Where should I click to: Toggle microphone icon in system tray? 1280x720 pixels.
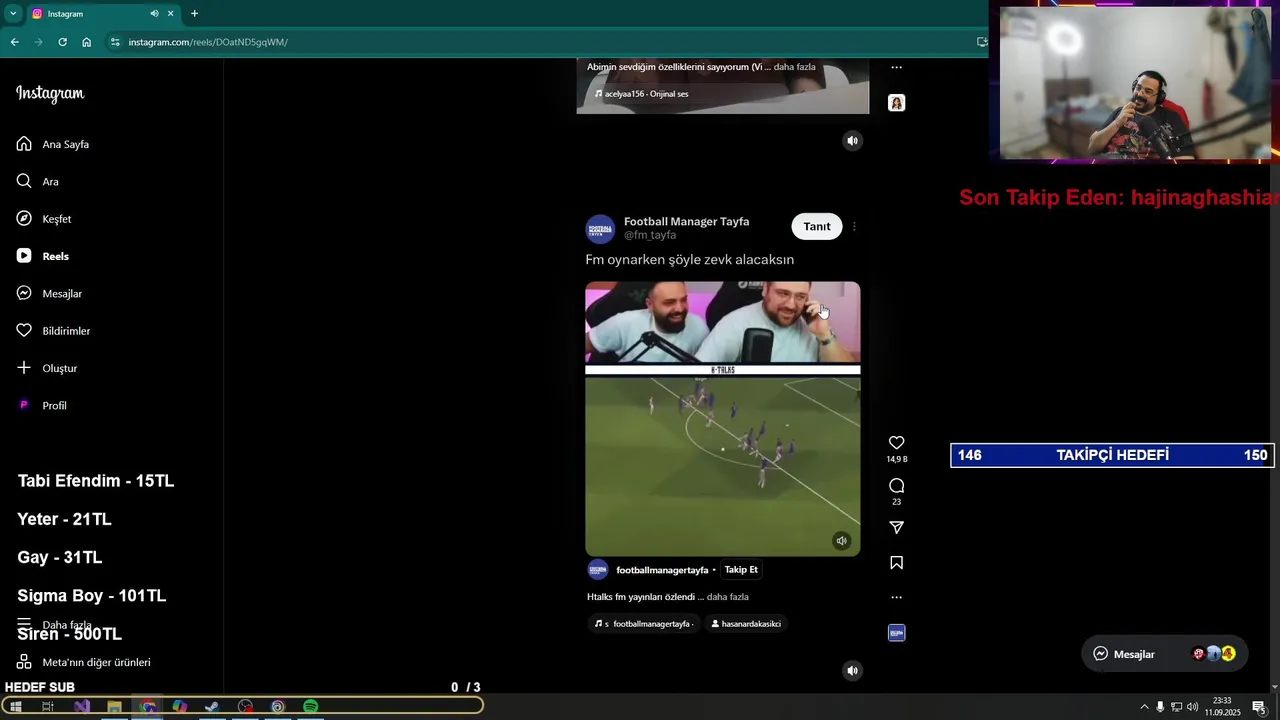point(1160,707)
